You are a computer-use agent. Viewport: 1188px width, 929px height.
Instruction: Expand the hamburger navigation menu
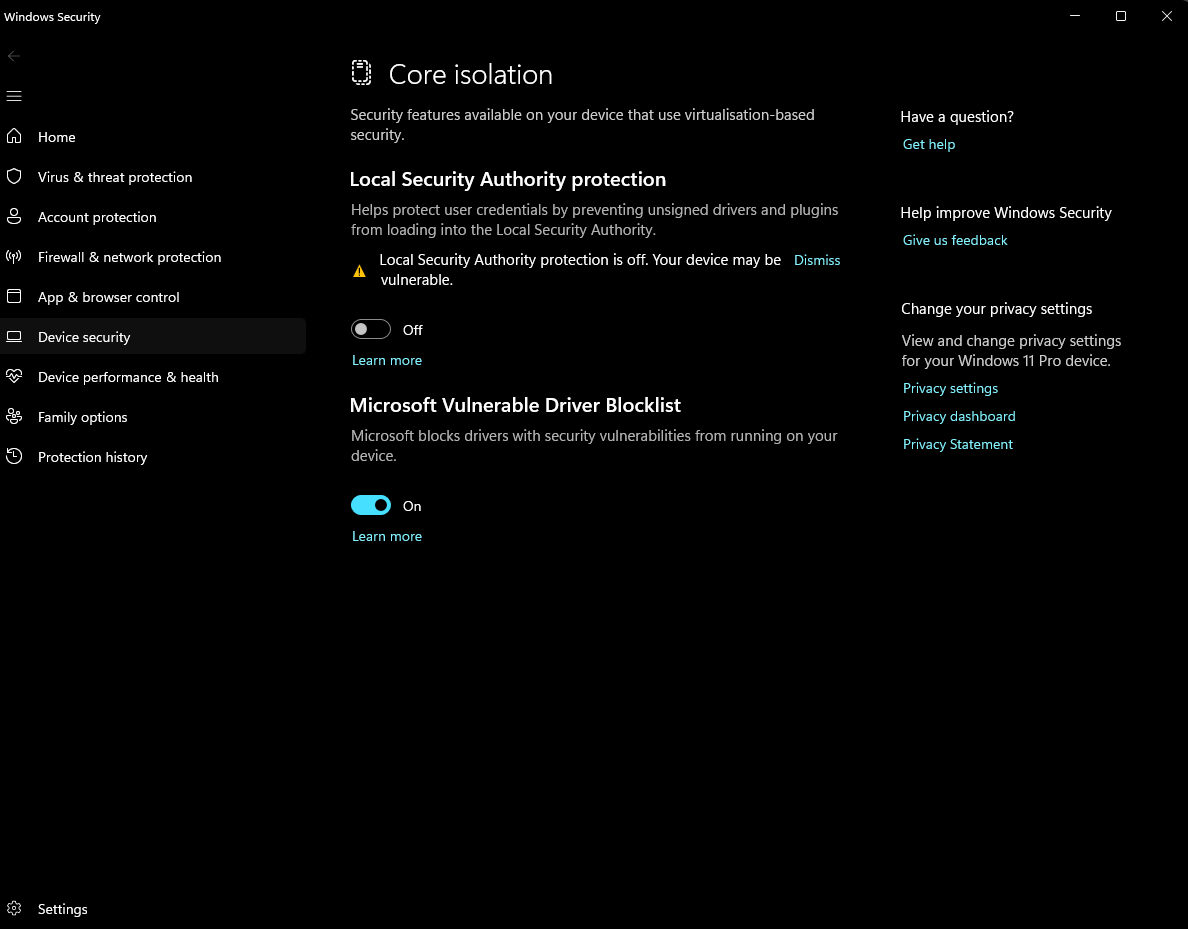pos(14,96)
